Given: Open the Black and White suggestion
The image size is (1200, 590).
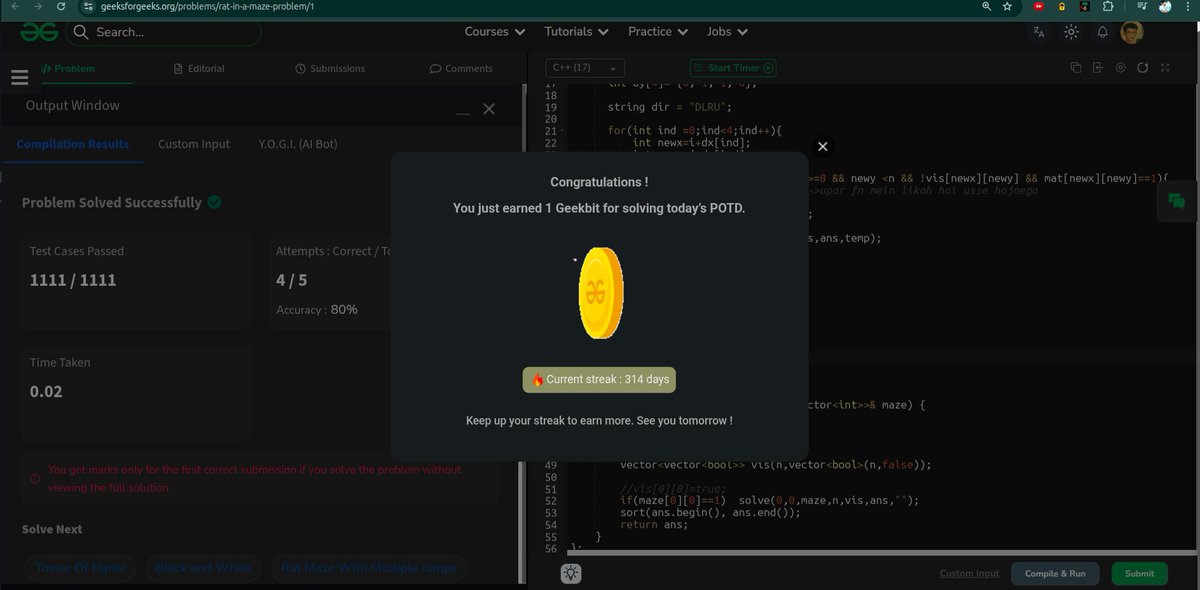Looking at the screenshot, I should [x=203, y=568].
